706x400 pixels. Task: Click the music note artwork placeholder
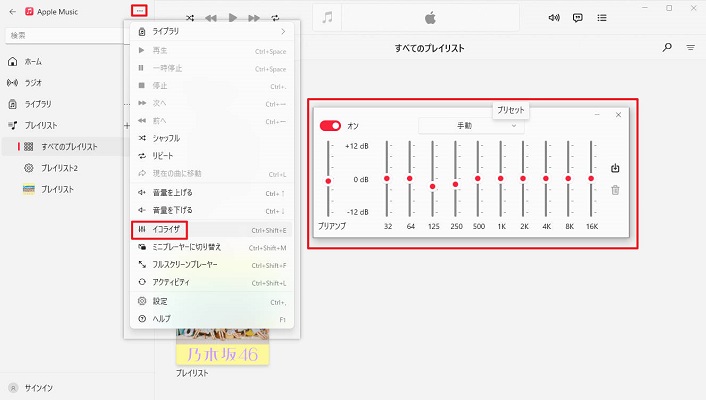[327, 18]
